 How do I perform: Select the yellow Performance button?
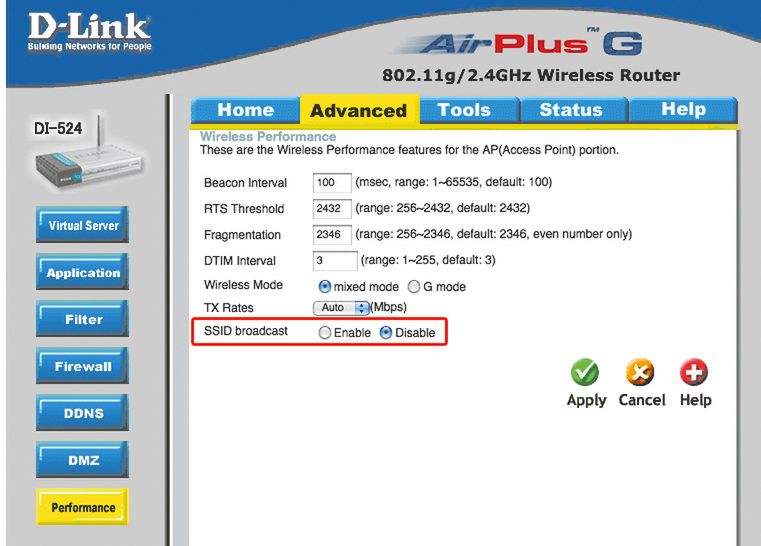point(83,507)
